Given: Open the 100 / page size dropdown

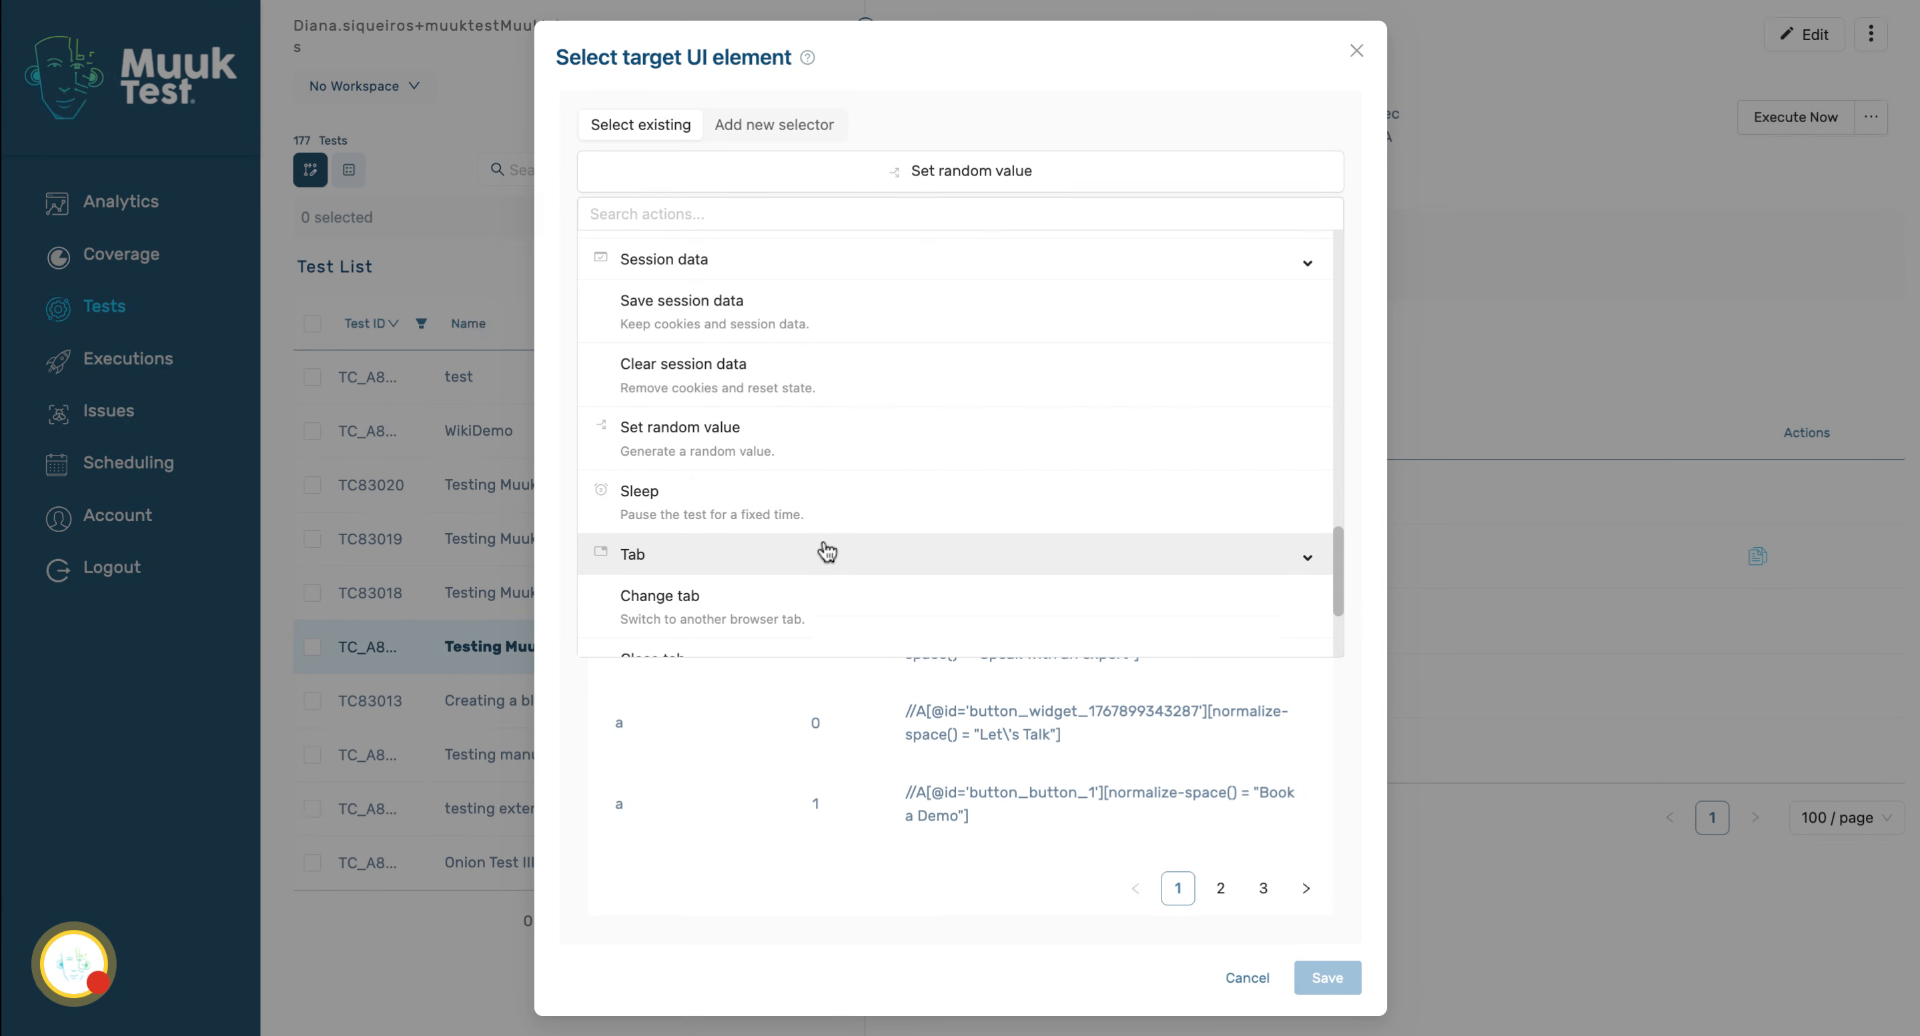Looking at the screenshot, I should [x=1846, y=818].
